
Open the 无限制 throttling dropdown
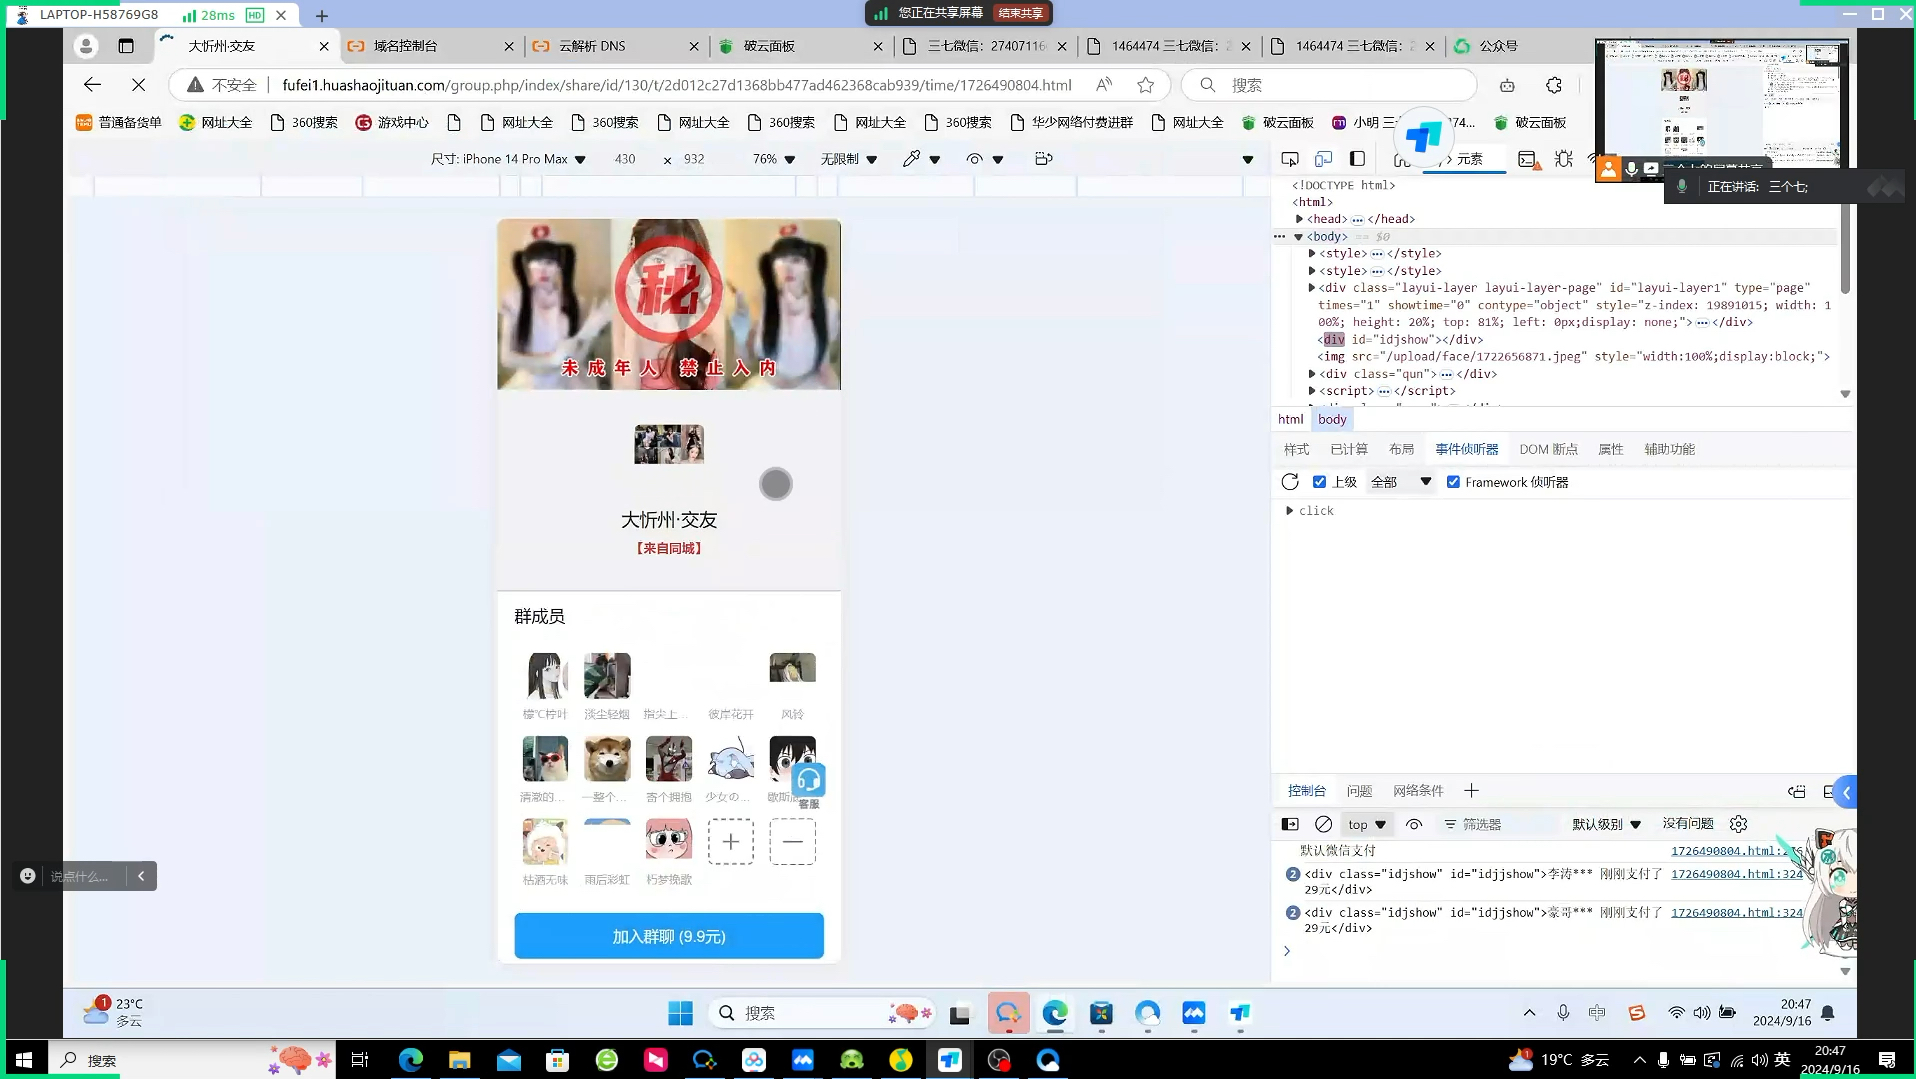click(x=848, y=159)
